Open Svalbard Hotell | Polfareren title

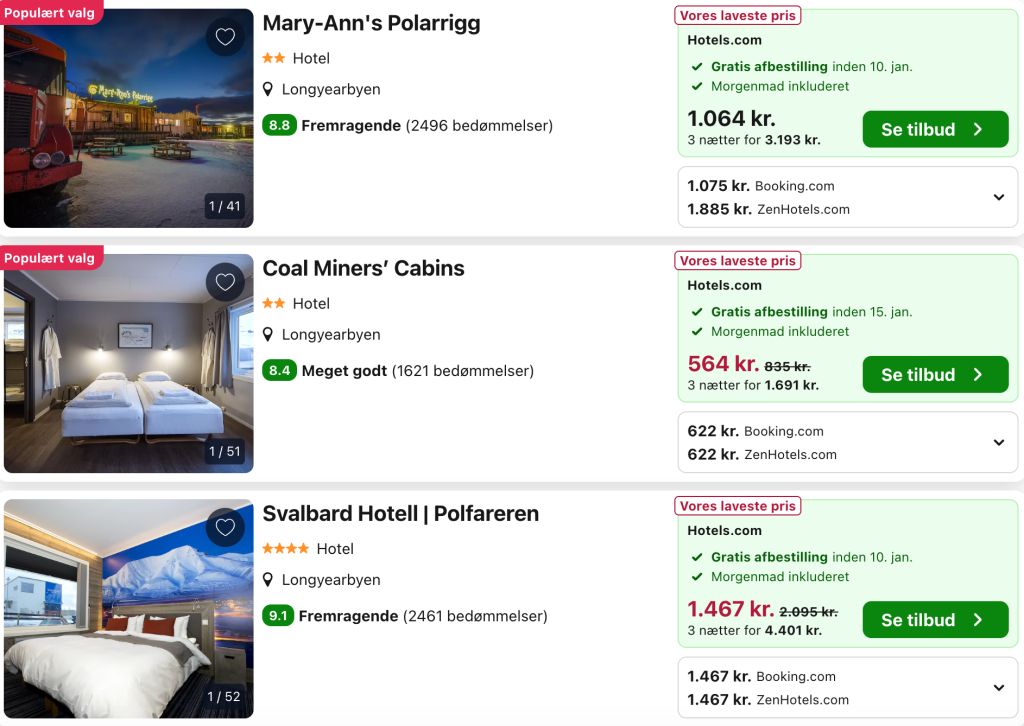[x=400, y=513]
